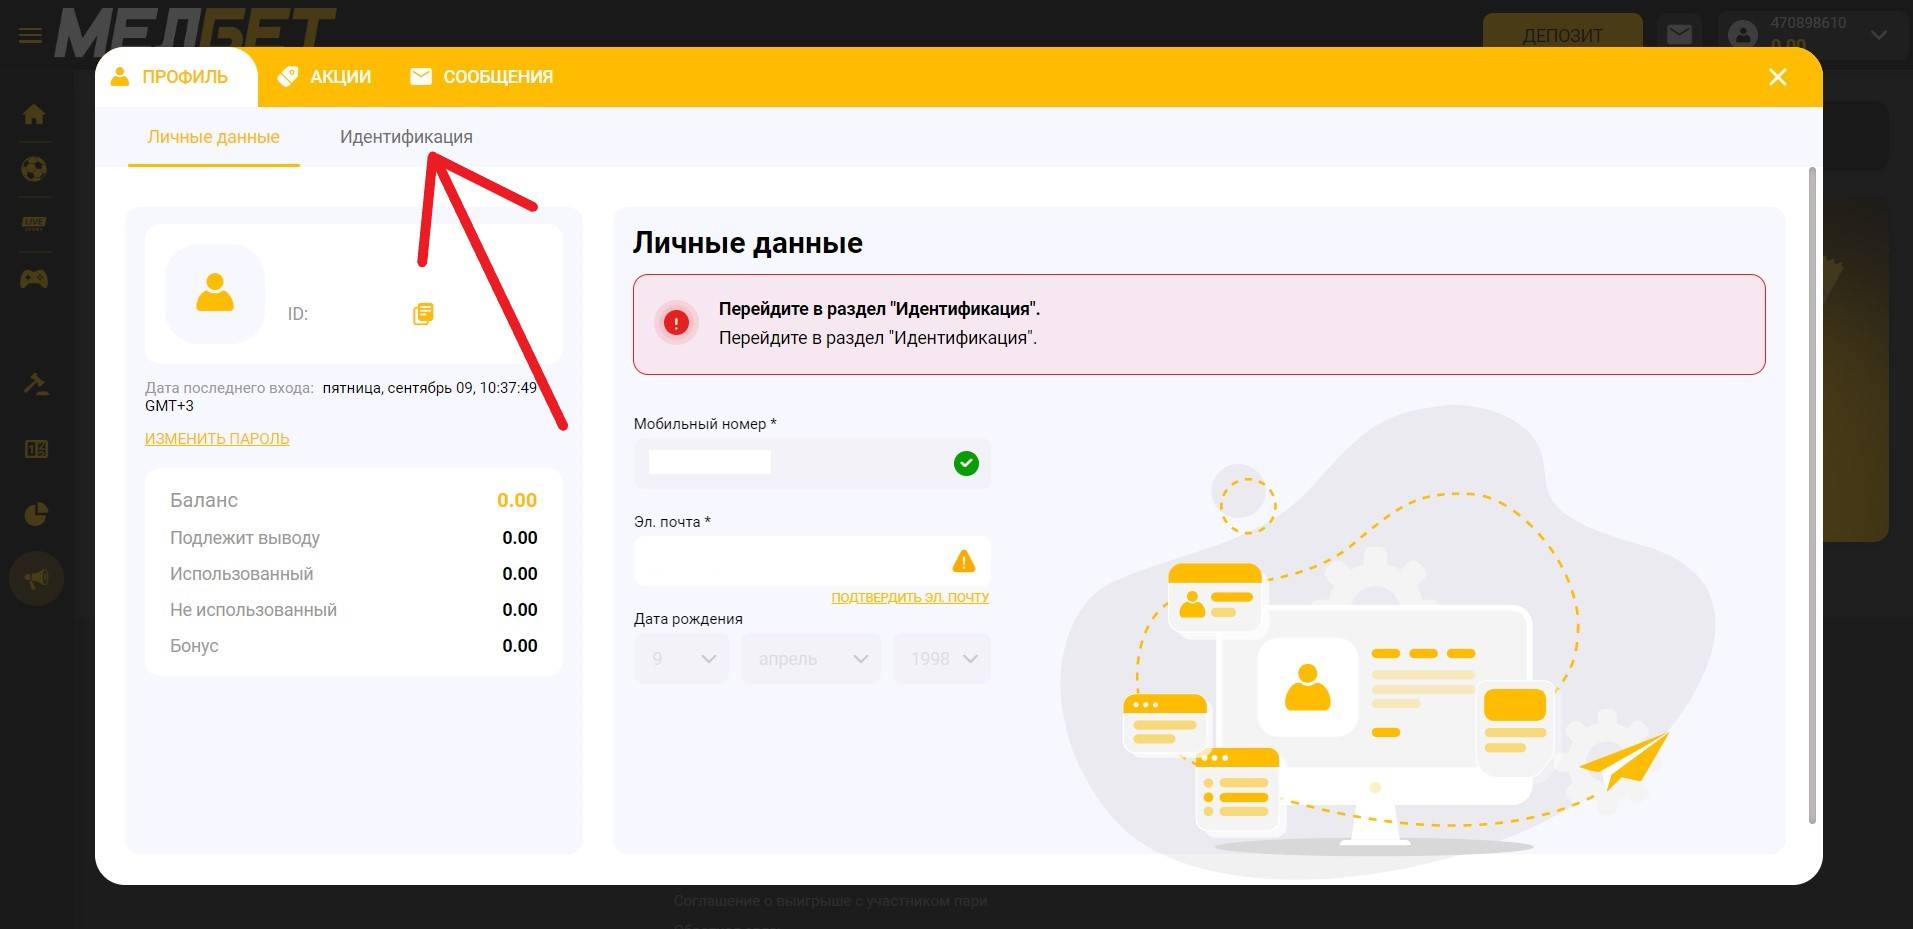The image size is (1913, 929).
Task: Click the megaphone promo icon in sidebar
Action: click(37, 579)
